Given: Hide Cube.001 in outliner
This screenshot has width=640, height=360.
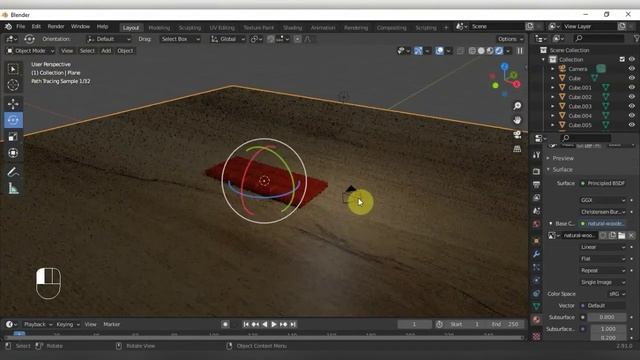Looking at the screenshot, I should [x=631, y=87].
